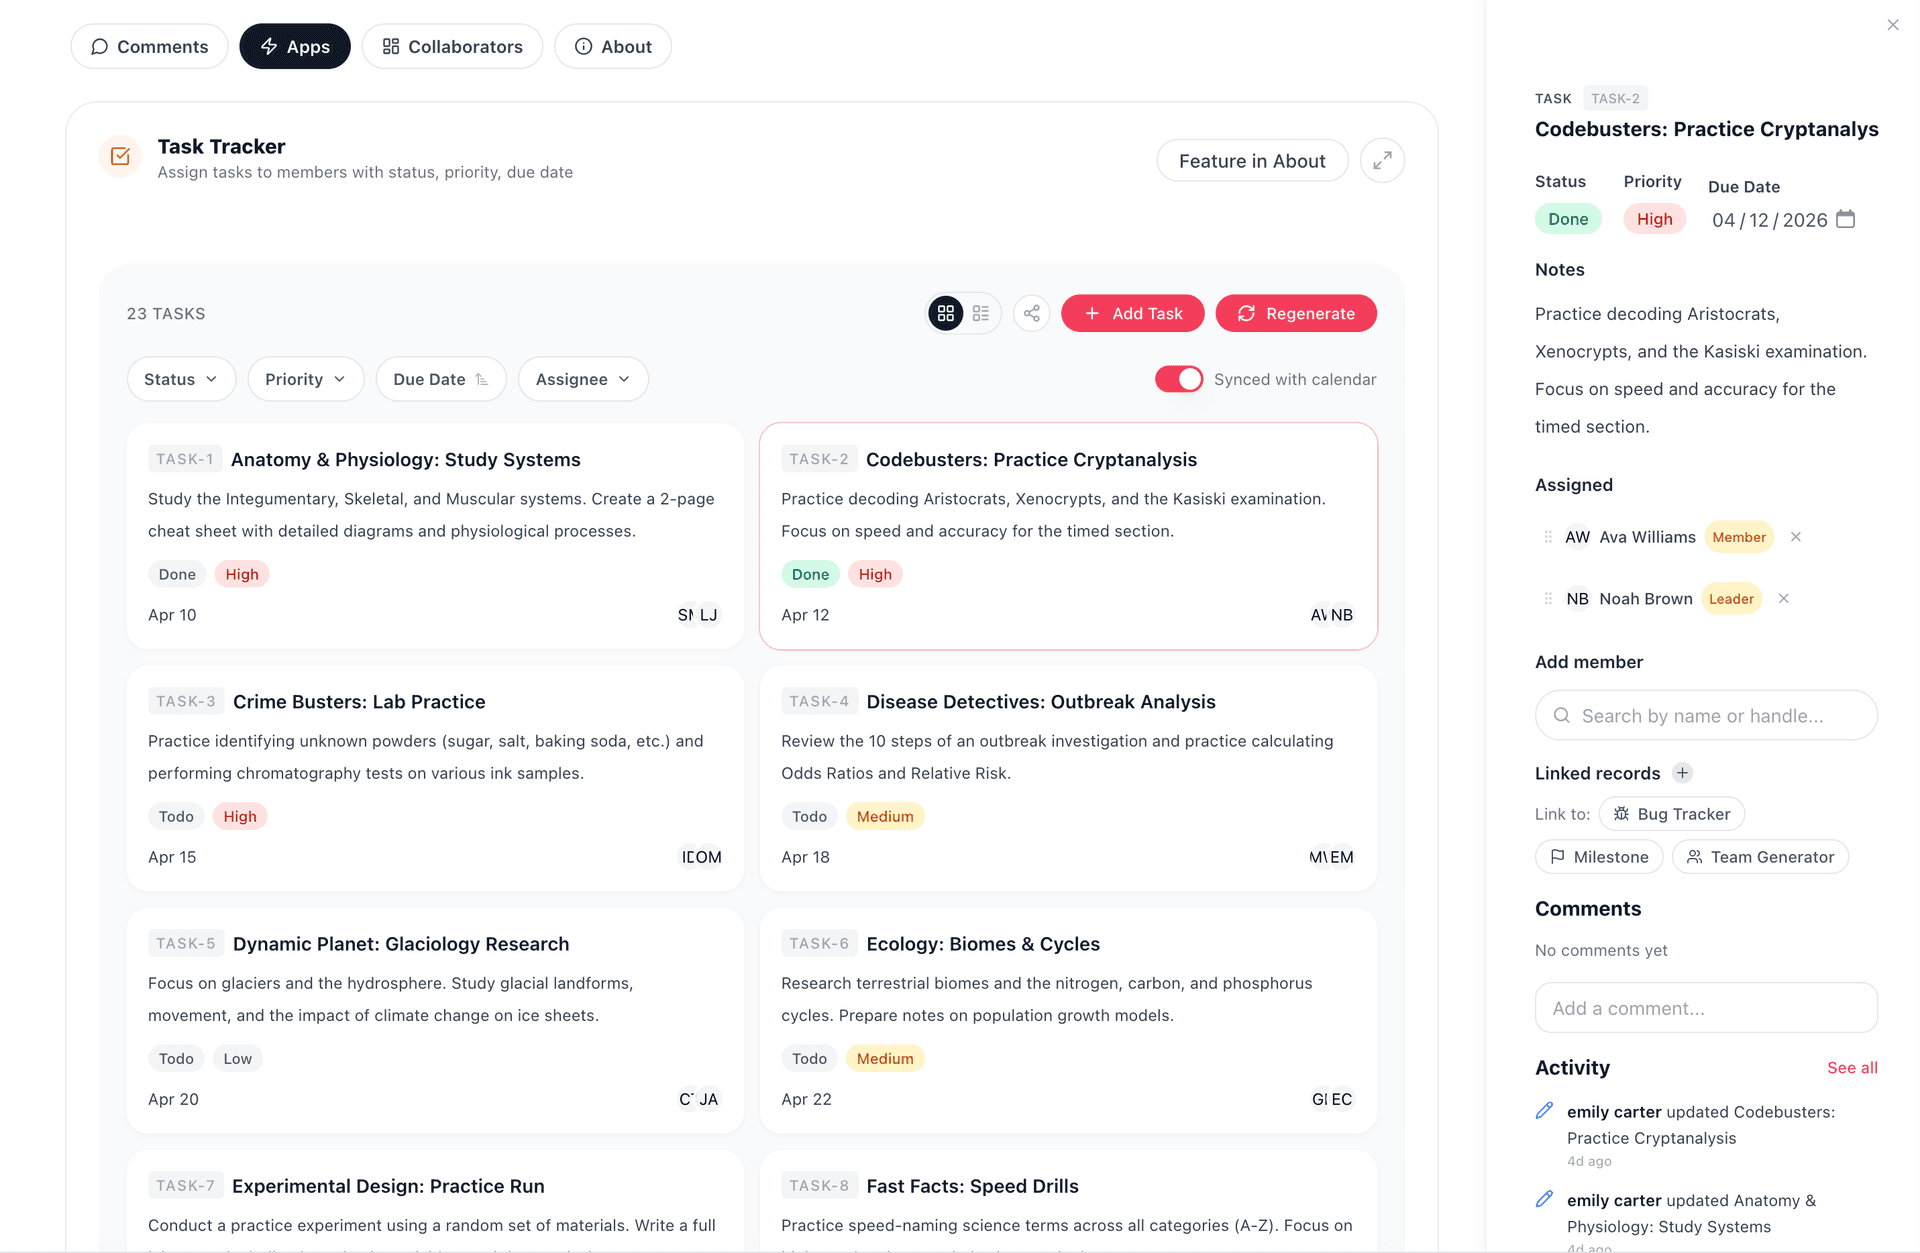This screenshot has height=1253, width=1920.
Task: Expand Task Tracker to fullscreen
Action: pyautogui.click(x=1382, y=159)
